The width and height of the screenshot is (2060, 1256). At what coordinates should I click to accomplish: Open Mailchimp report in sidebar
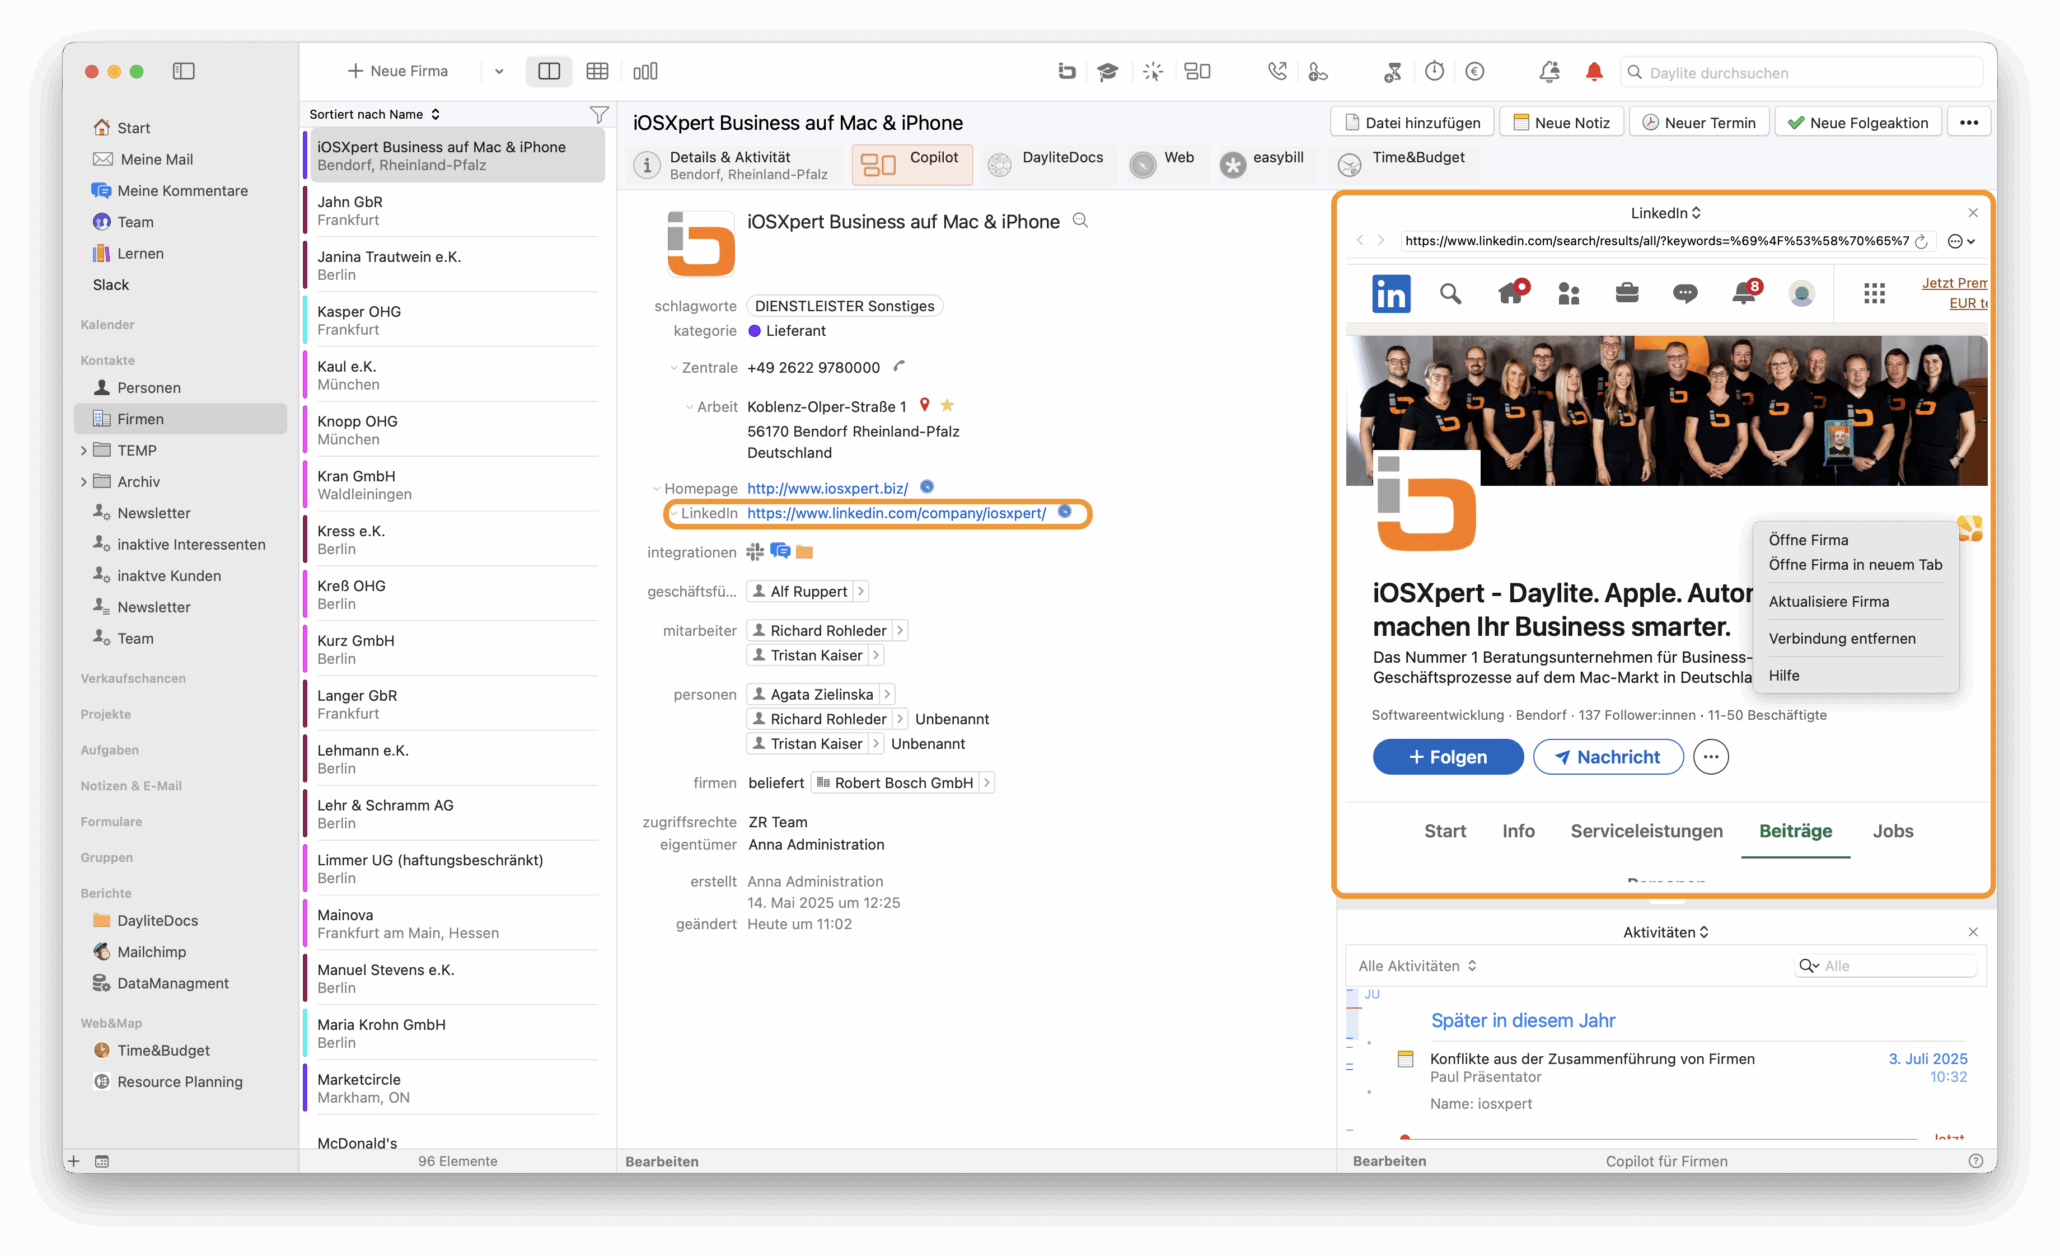point(151,952)
